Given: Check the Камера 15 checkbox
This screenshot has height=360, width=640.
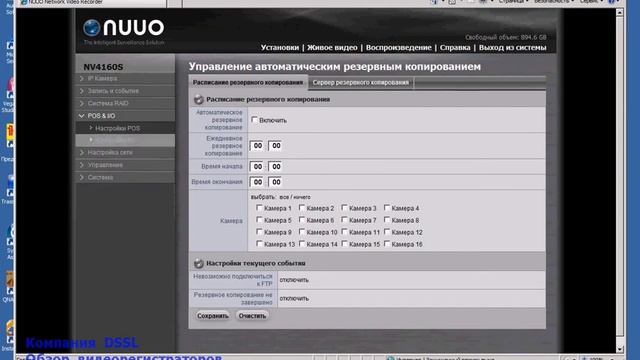Looking at the screenshot, I should point(344,244).
